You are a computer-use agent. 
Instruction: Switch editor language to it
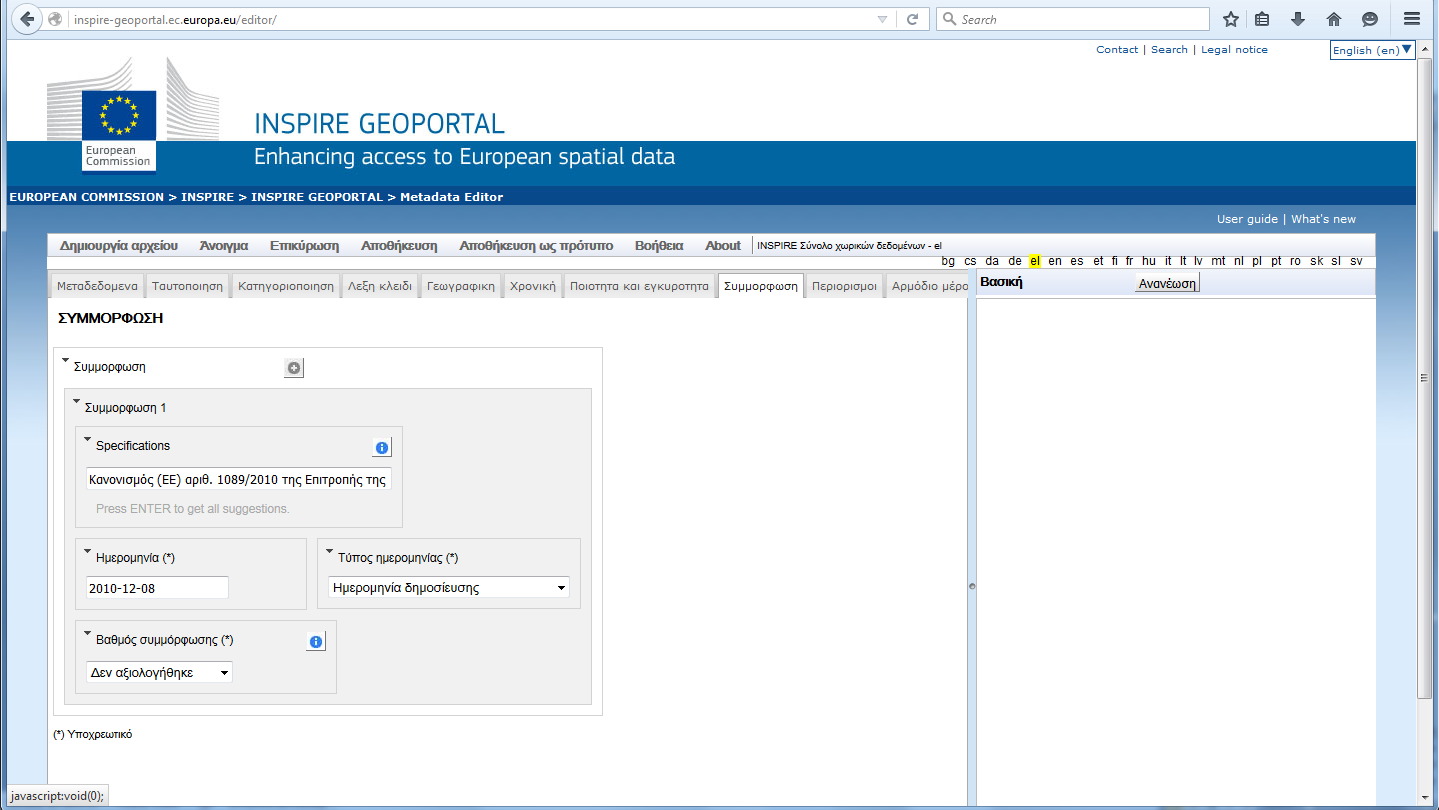[x=1168, y=261]
